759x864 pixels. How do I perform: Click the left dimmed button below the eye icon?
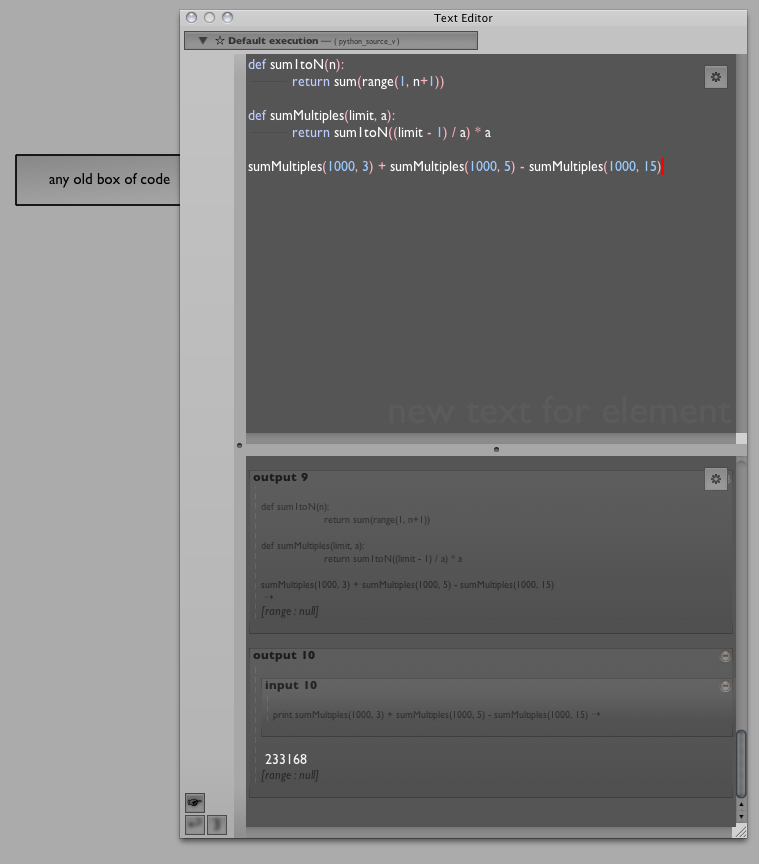195,825
